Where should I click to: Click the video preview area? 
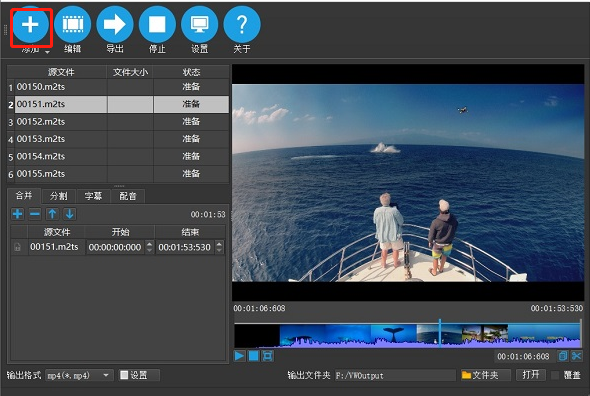pos(408,183)
